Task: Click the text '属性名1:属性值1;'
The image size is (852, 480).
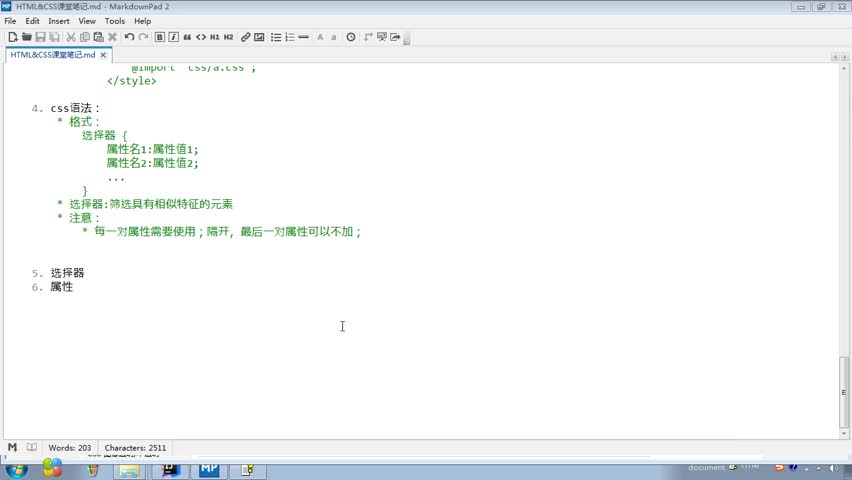Action: pos(153,149)
